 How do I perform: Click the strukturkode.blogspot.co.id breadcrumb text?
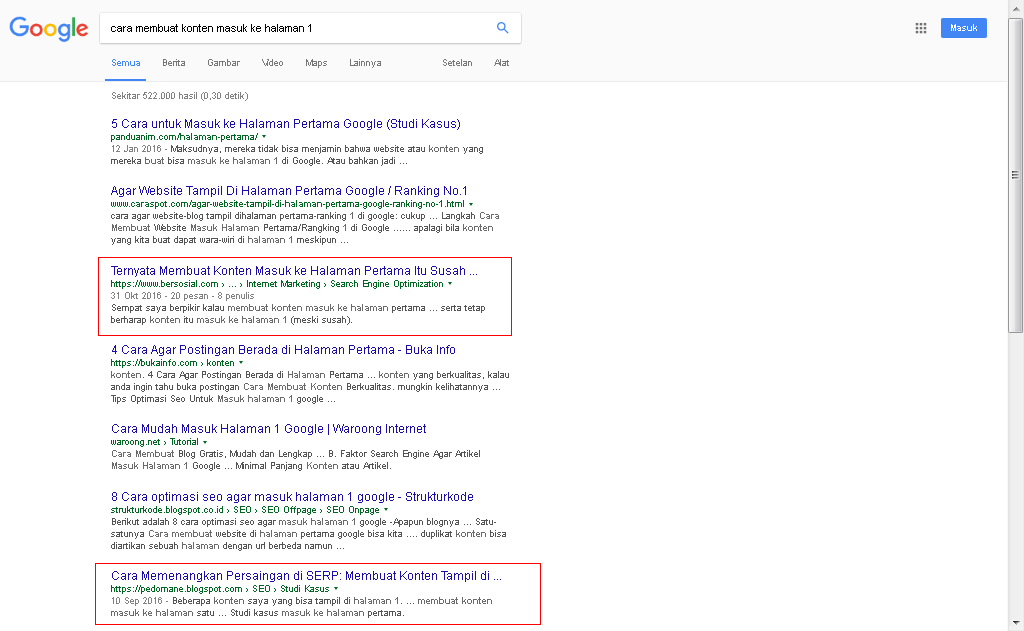click(x=245, y=510)
